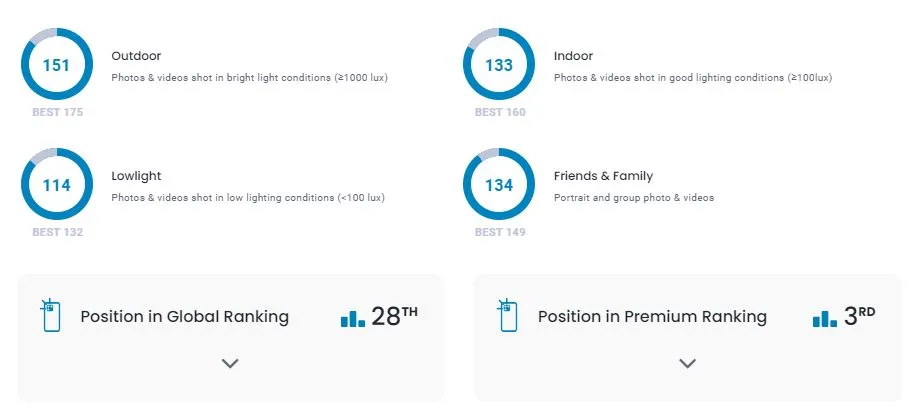
Task: Click the bar chart icon next to 28th
Action: point(353,318)
